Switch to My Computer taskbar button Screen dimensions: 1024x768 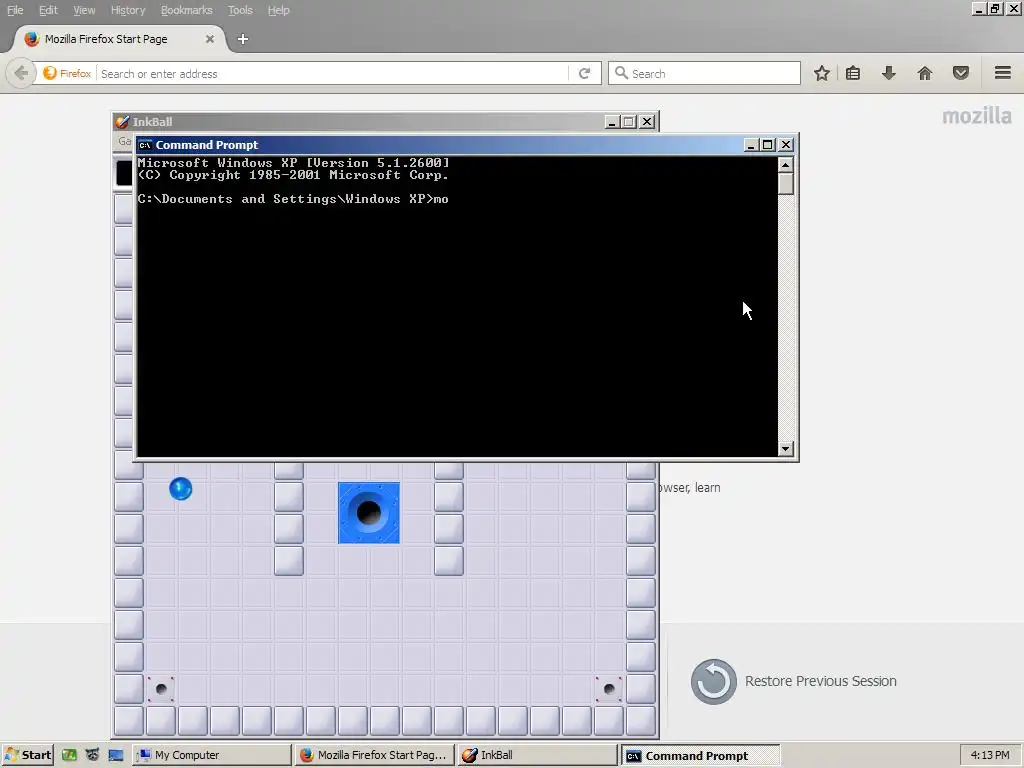212,756
